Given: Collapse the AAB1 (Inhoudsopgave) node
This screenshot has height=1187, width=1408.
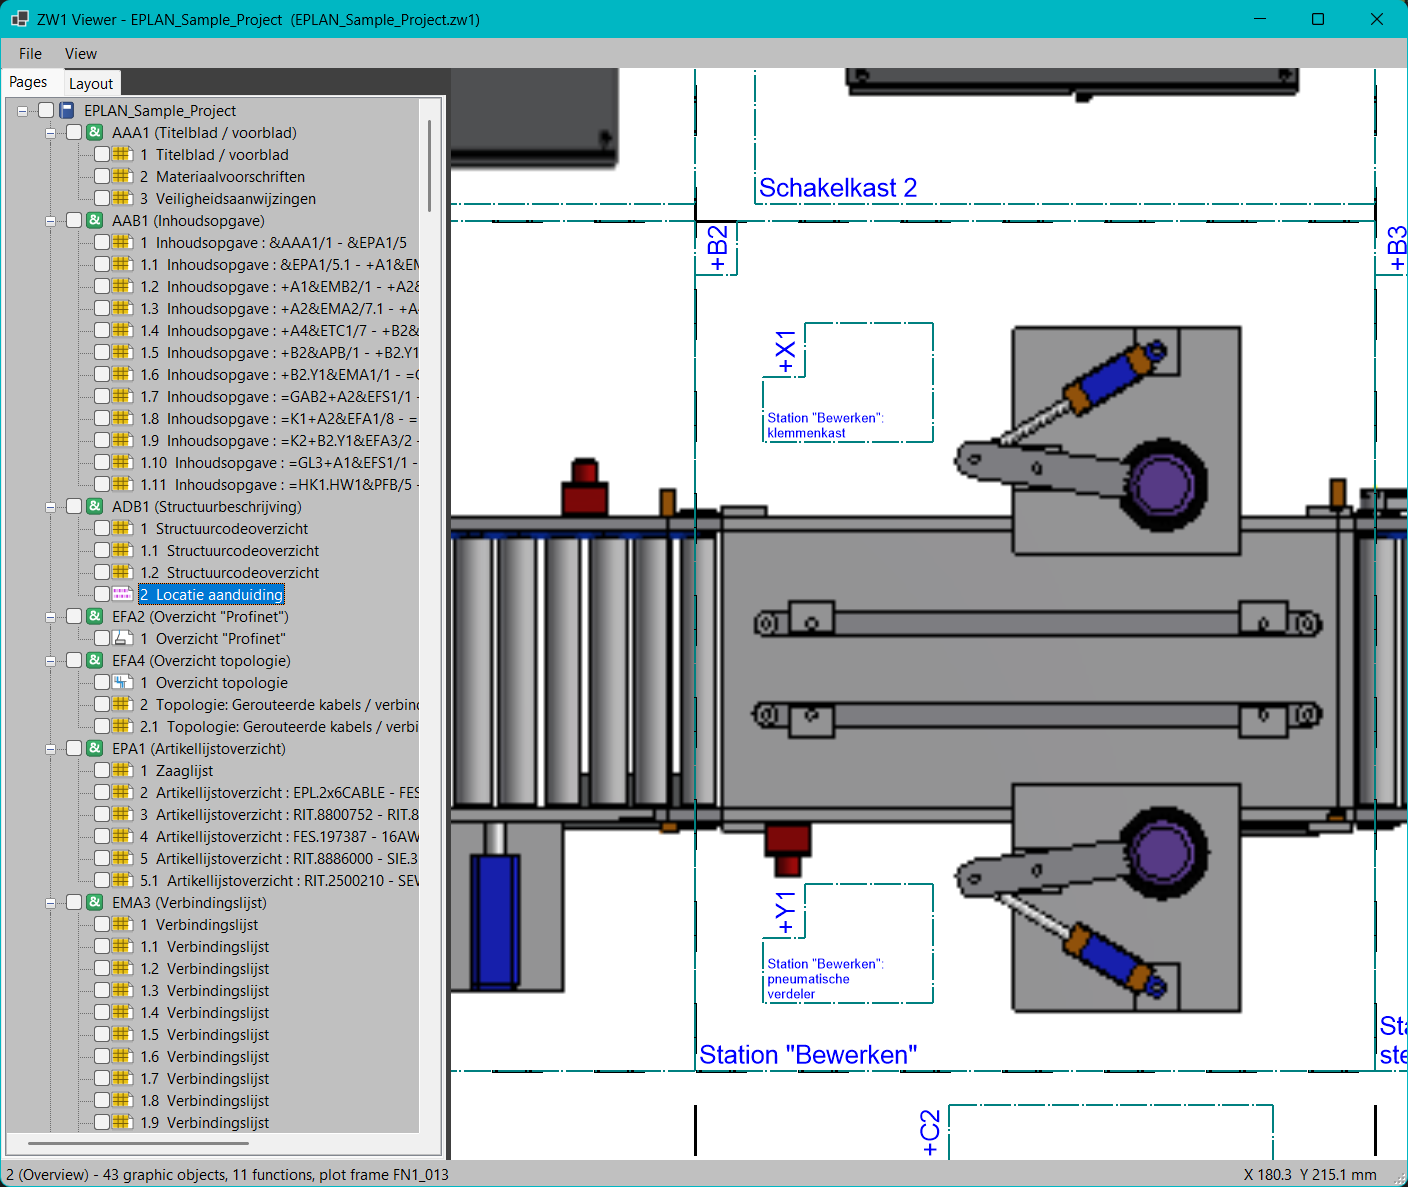Looking at the screenshot, I should [x=50, y=221].
